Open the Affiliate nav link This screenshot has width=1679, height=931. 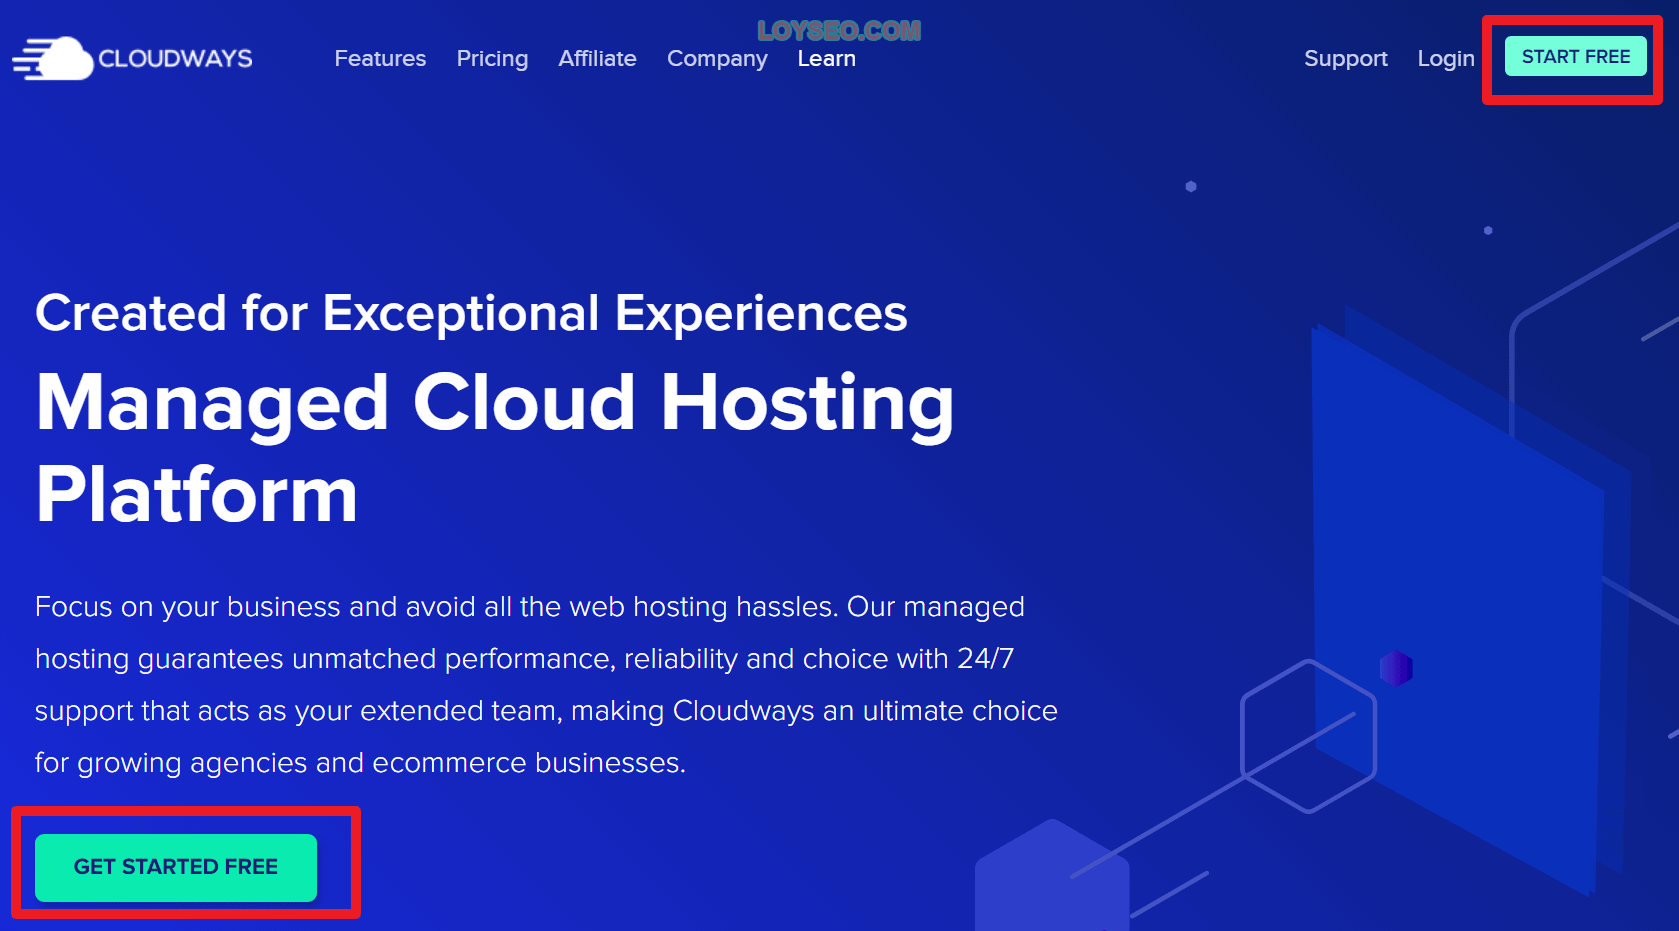(597, 58)
